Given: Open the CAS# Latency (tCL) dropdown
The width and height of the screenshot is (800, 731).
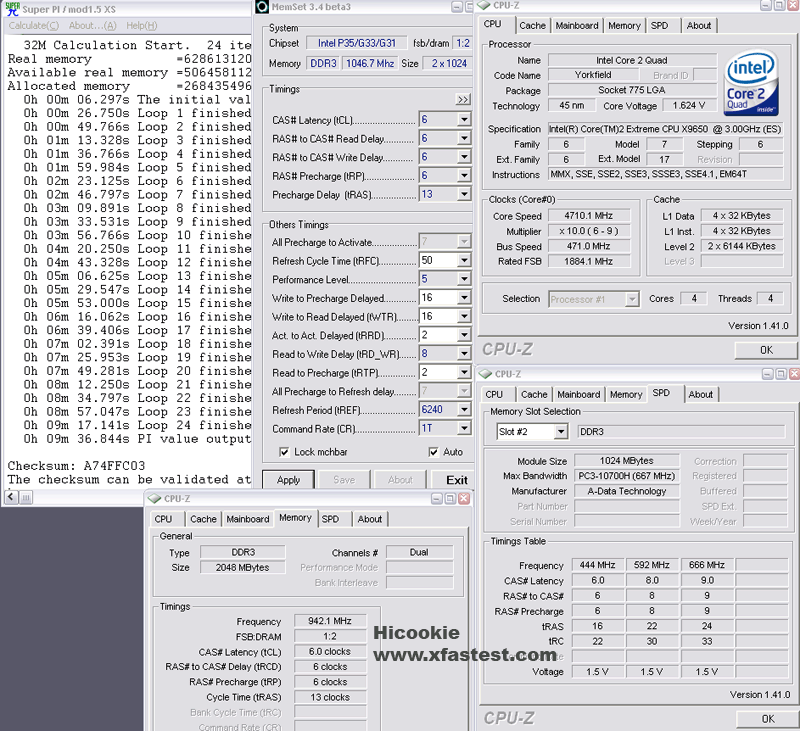Looking at the screenshot, I should [464, 119].
